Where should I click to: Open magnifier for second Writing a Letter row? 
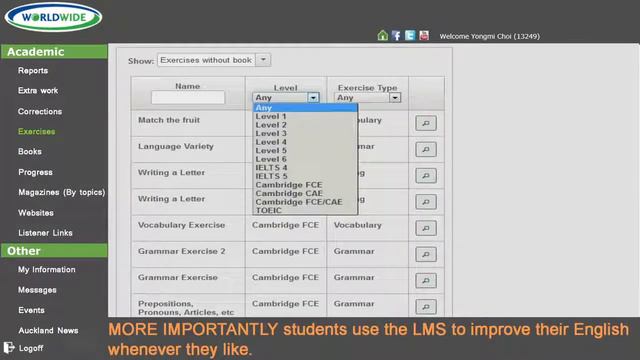coord(426,202)
